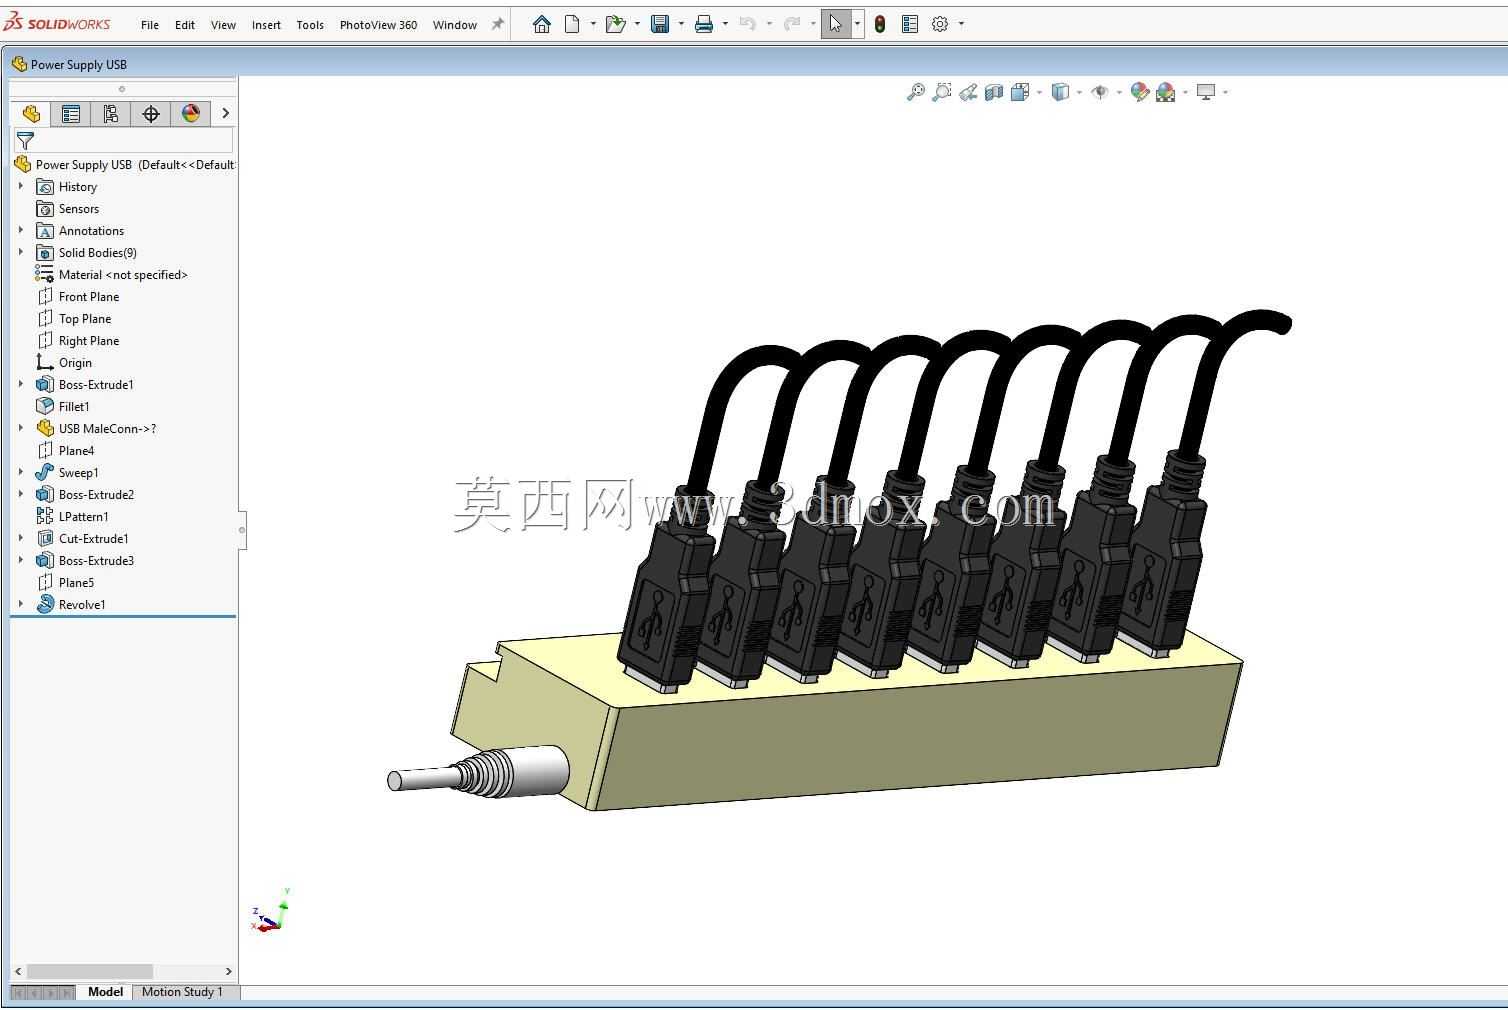Open View Orientation cube
This screenshot has width=1508, height=1010.
1020,92
